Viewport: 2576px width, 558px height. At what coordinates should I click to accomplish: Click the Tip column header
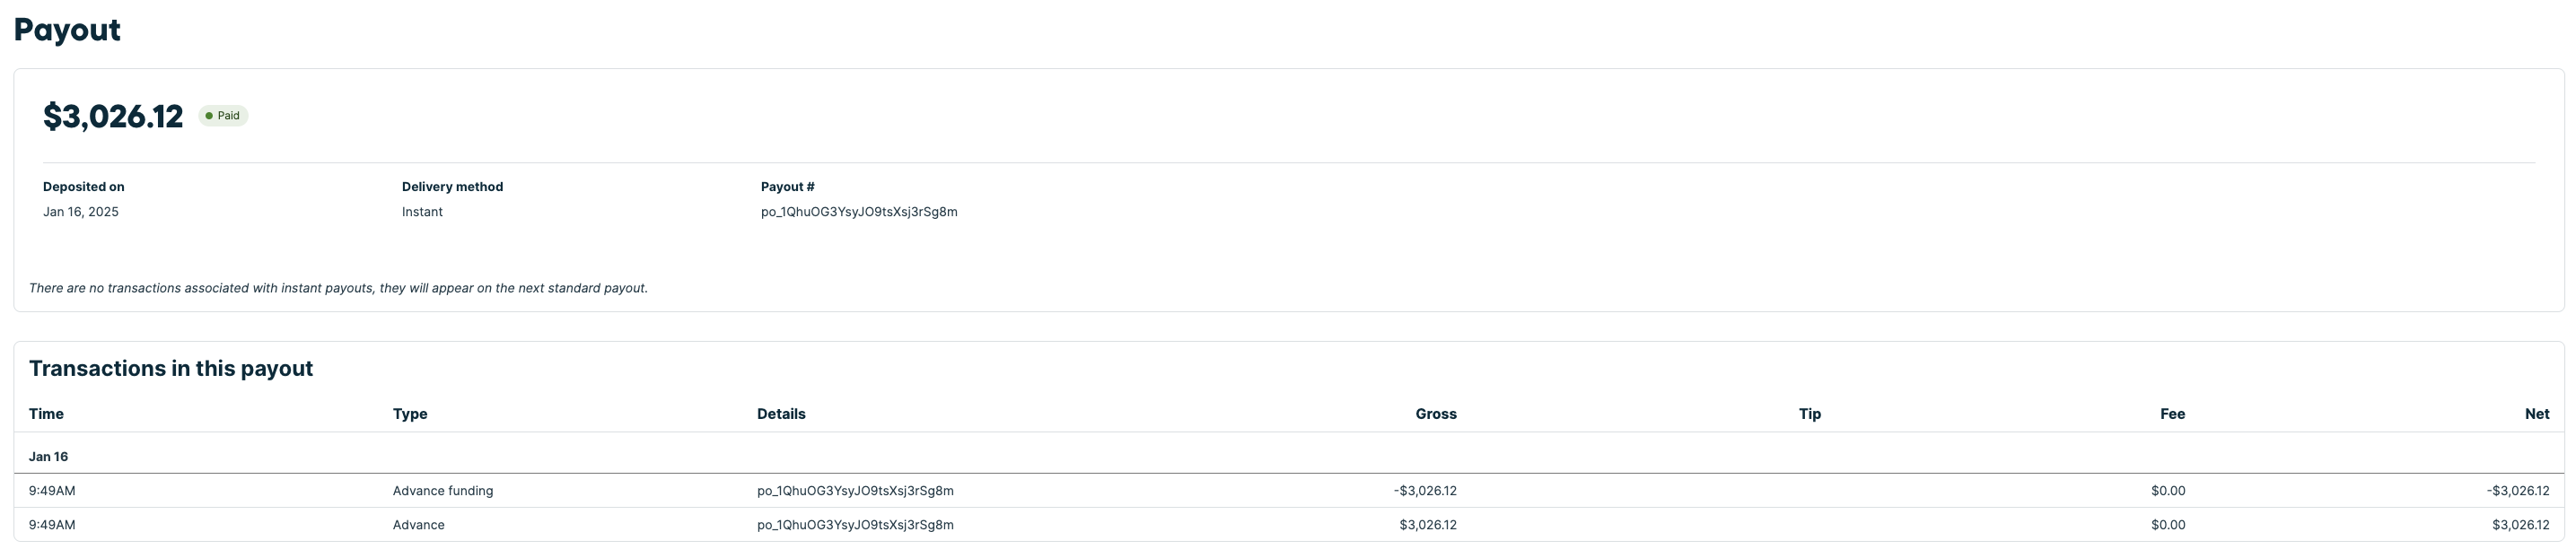[1809, 414]
